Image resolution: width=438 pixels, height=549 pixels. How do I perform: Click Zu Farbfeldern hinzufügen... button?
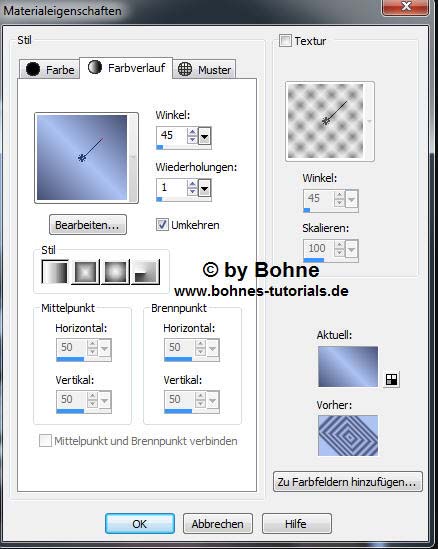point(347,482)
